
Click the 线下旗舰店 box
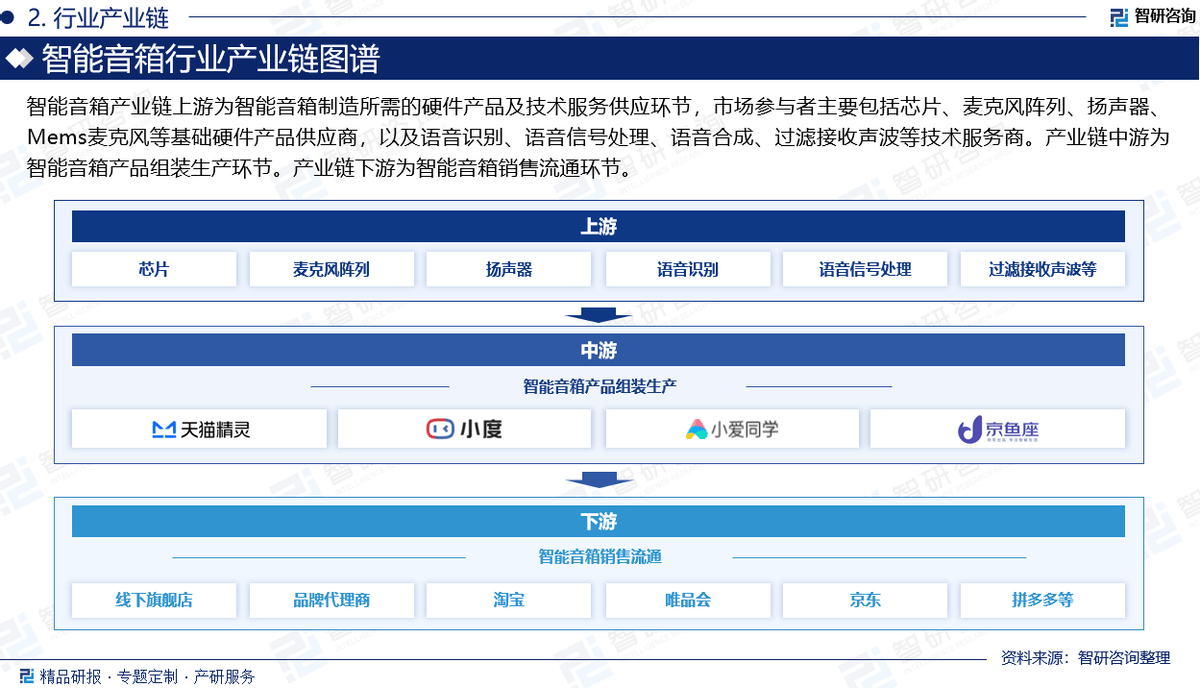pos(154,600)
